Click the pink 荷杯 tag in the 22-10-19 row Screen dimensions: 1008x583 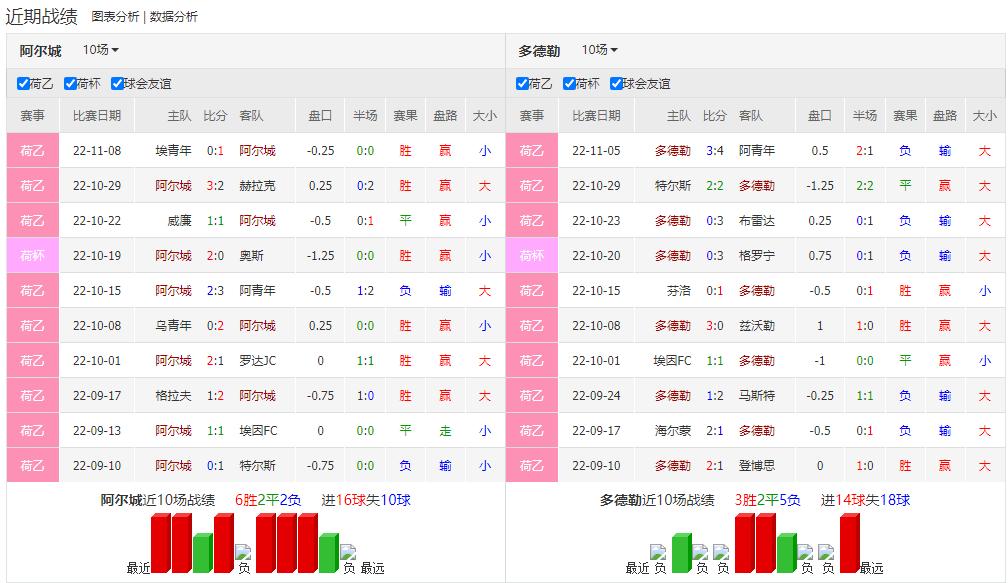[x=31, y=255]
